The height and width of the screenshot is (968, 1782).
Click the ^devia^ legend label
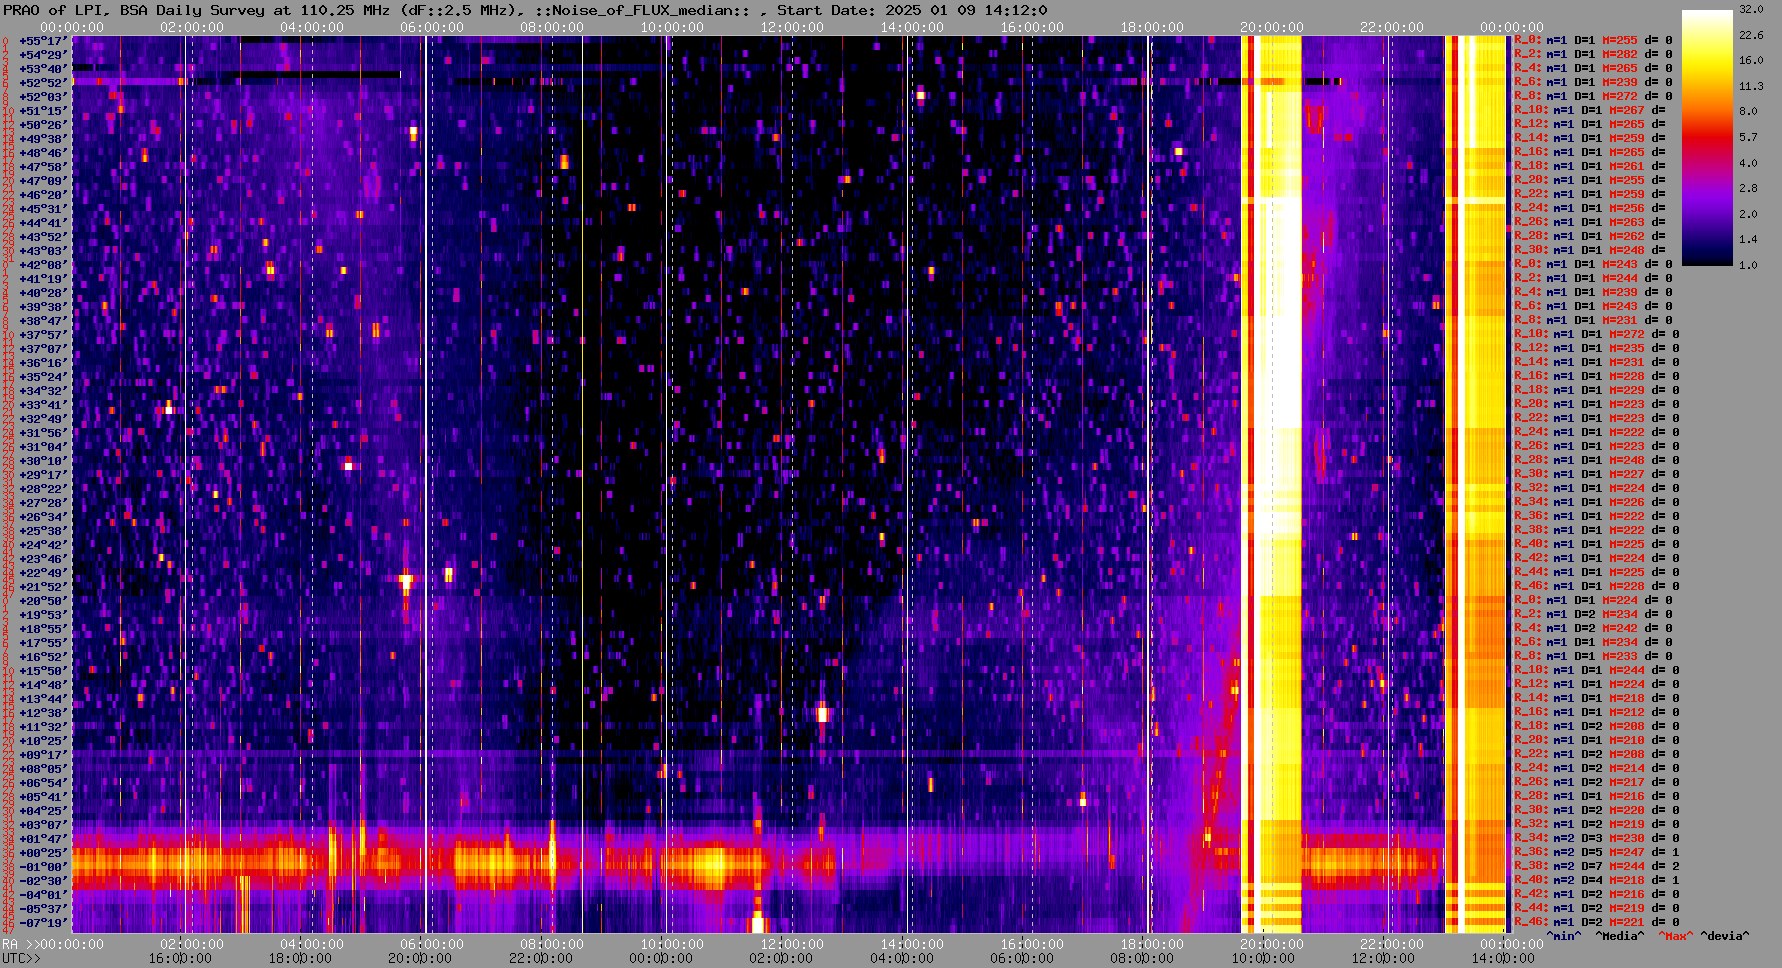click(x=1725, y=936)
